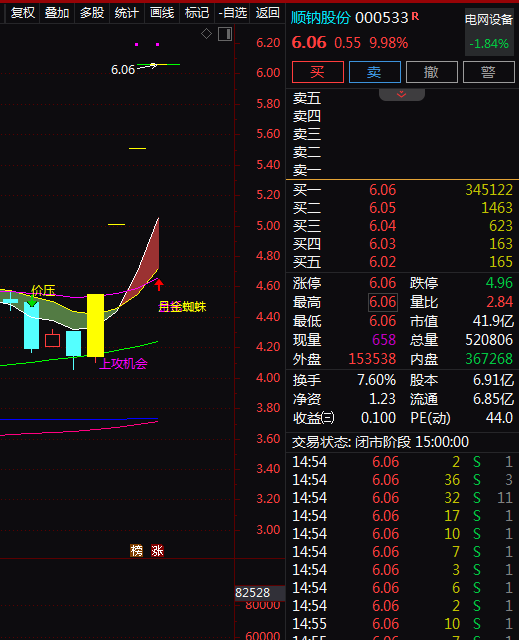This screenshot has height=640, width=519.
Task: Activate the 画线 drawing tool
Action: 162,13
